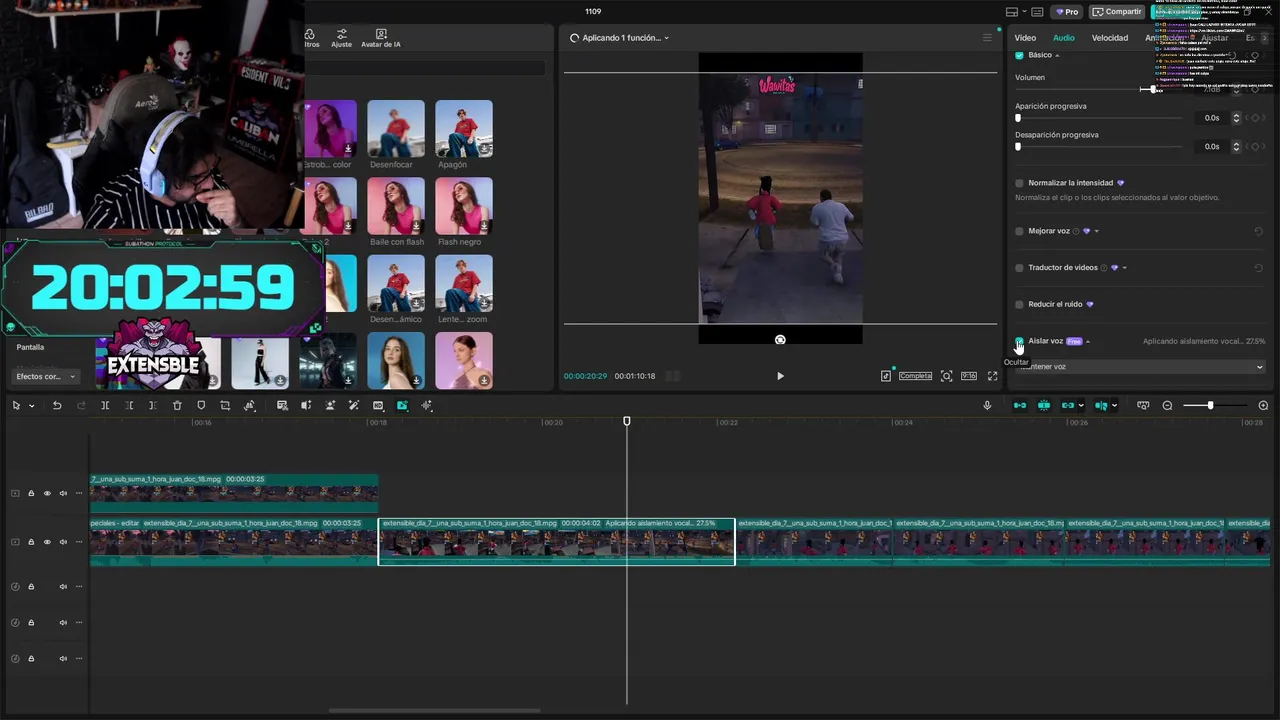Undo the last edit in timeline toolbar

[x=57, y=405]
